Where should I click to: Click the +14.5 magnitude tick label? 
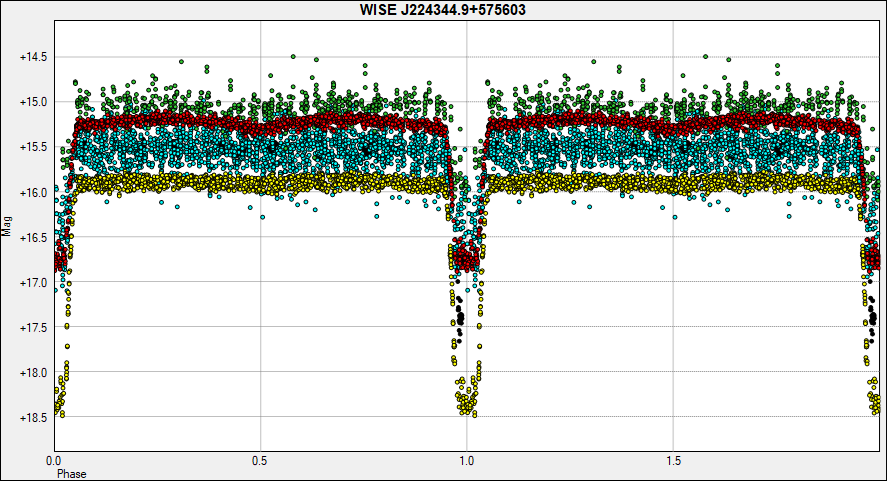point(33,57)
